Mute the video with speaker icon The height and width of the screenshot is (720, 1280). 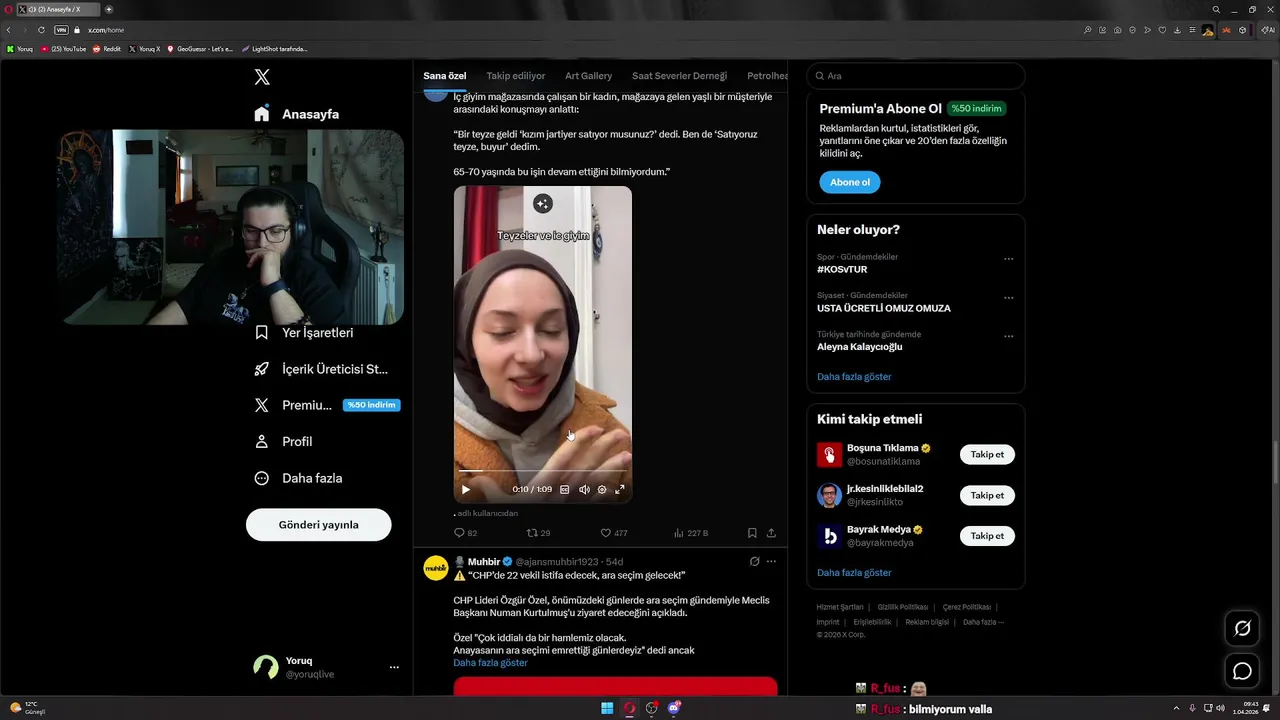click(584, 489)
